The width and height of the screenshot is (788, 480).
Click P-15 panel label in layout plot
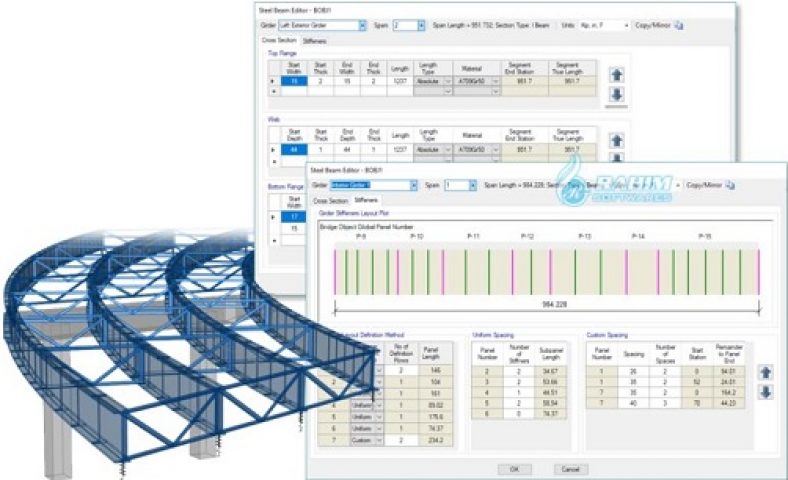[x=705, y=236]
